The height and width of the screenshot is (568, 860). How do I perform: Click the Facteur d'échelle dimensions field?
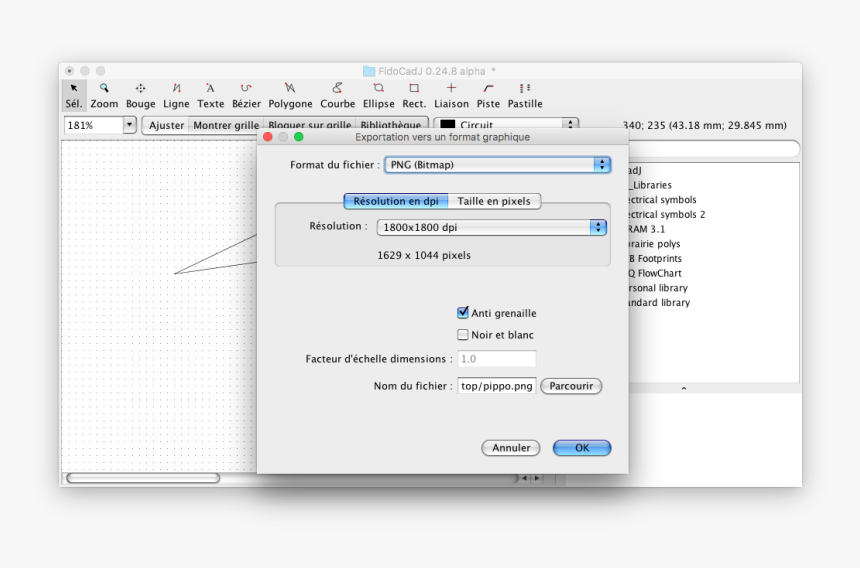[496, 359]
